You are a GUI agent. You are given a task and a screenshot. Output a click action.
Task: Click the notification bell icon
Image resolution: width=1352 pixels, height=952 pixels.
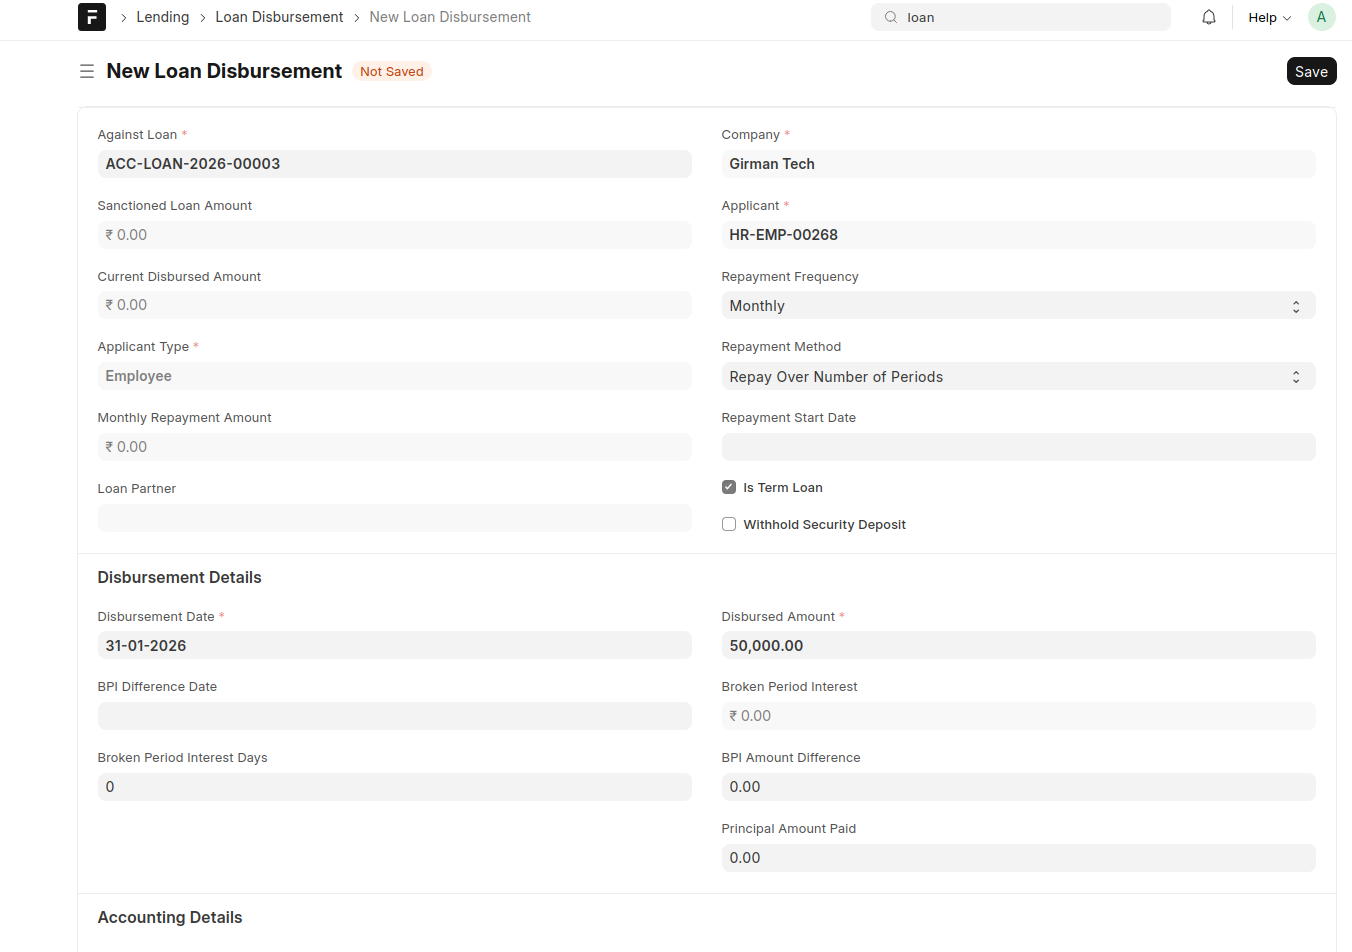point(1209,17)
